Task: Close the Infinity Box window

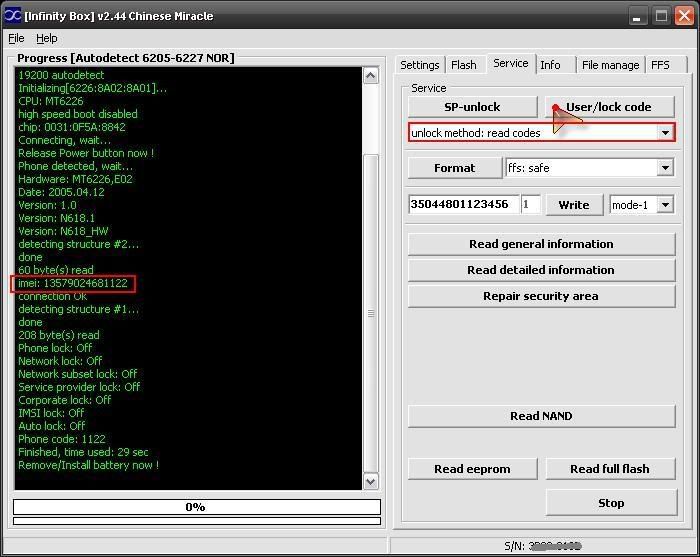Action: (x=684, y=16)
